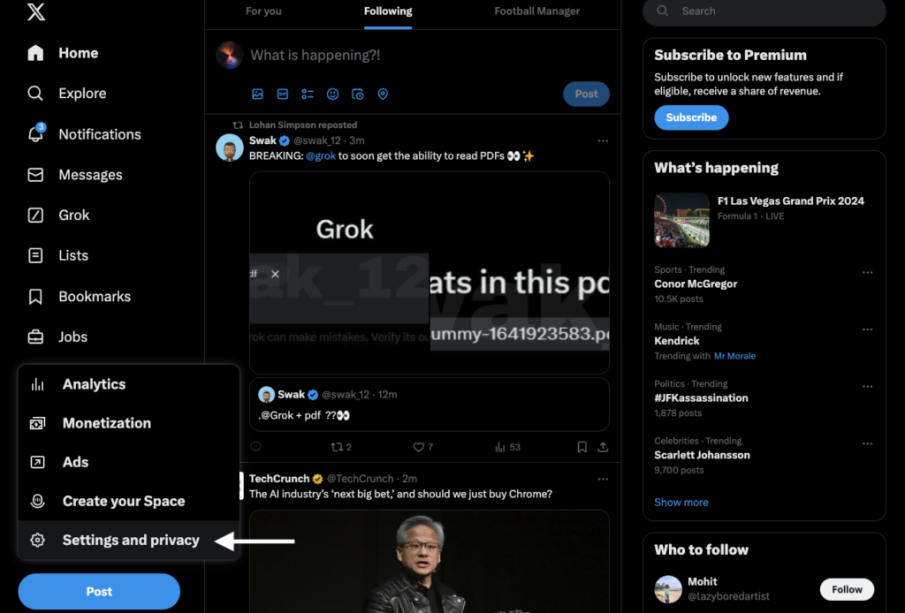Tag a location using the pin icon
Image resolution: width=905 pixels, height=613 pixels.
point(383,94)
